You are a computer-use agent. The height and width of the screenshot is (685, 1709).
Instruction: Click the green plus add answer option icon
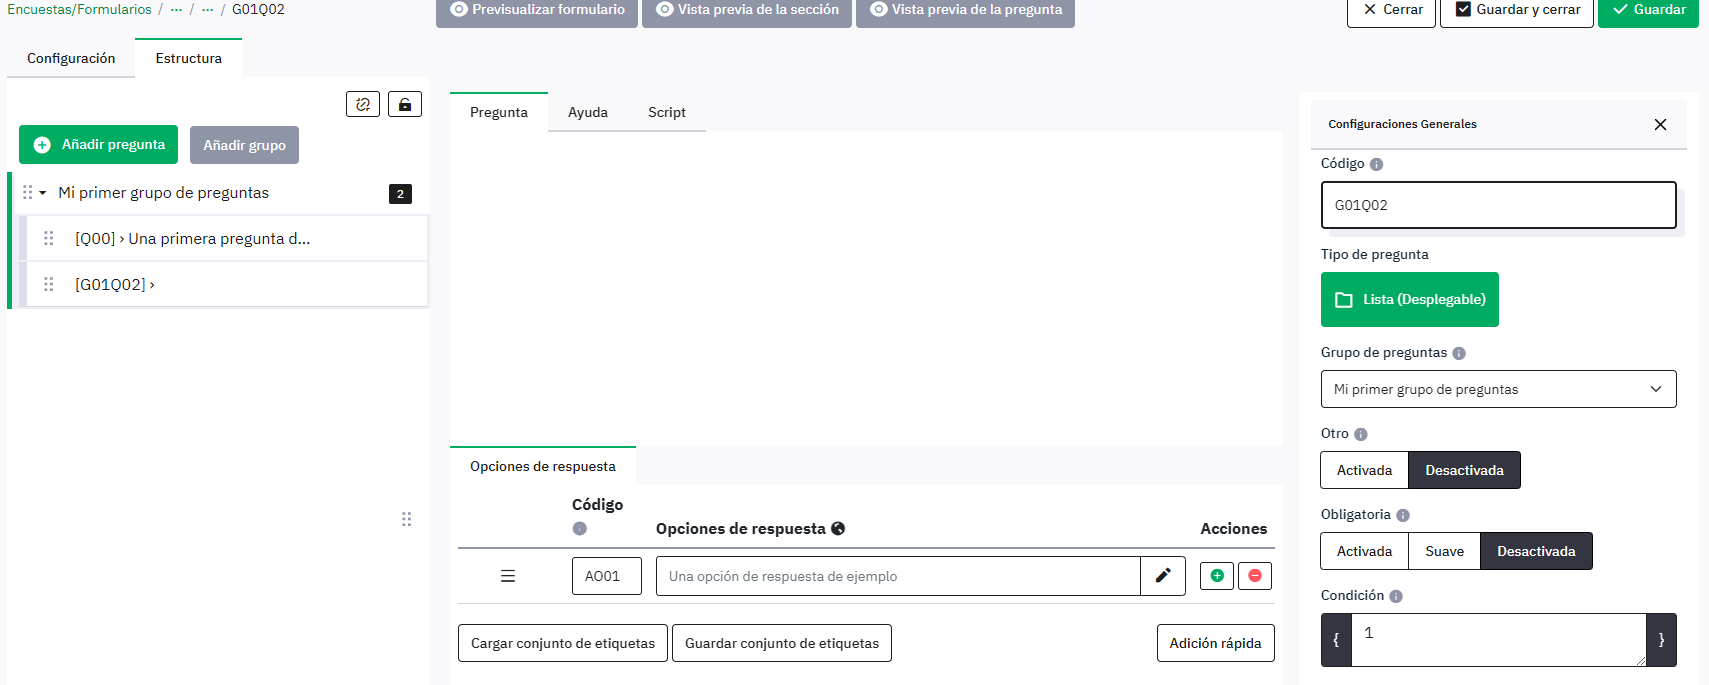click(x=1216, y=576)
